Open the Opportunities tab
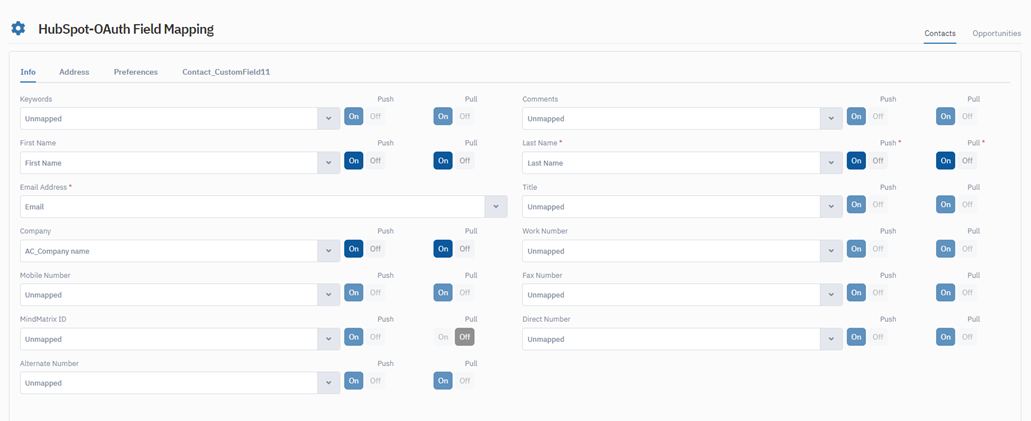Image resolution: width=1031 pixels, height=421 pixels. pos(996,34)
